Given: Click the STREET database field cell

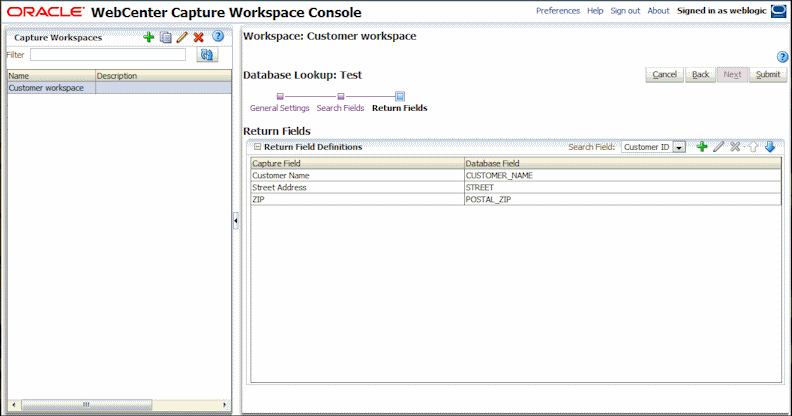Looking at the screenshot, I should [623, 187].
